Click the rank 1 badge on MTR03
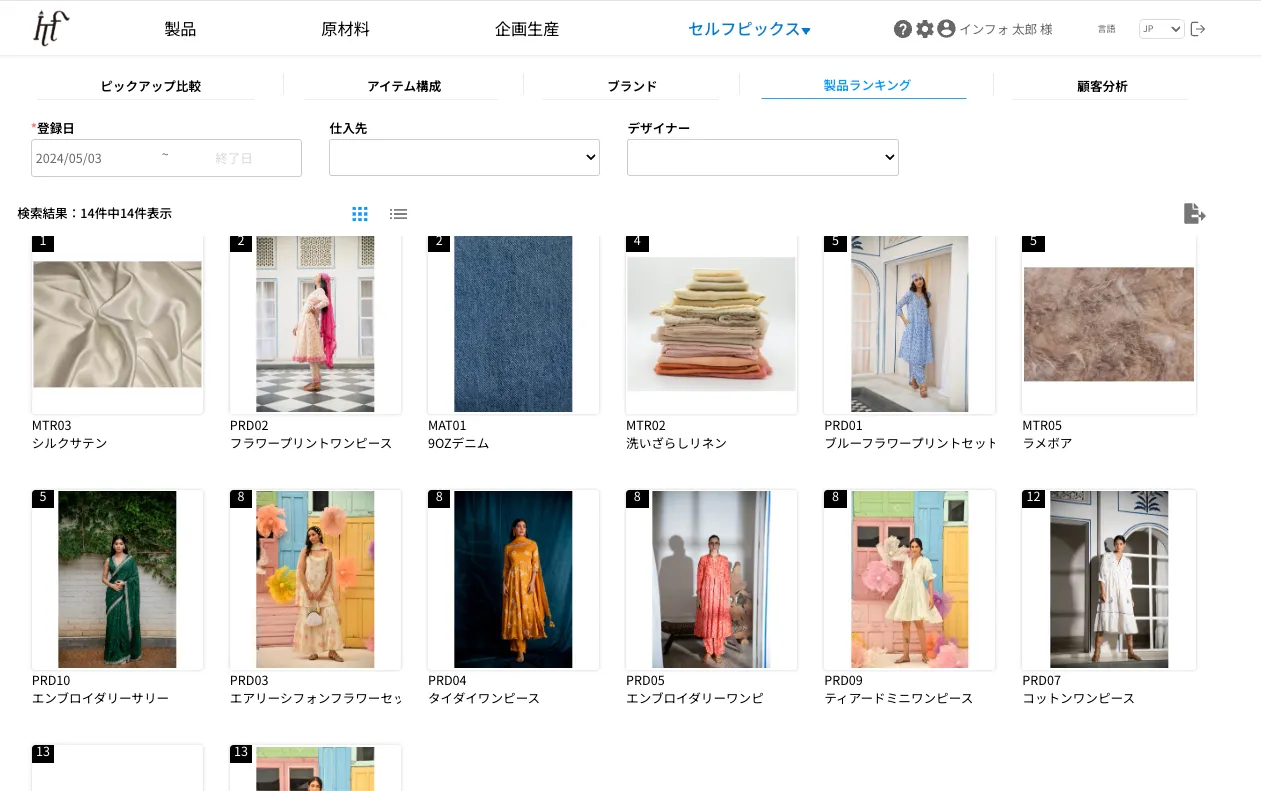The image size is (1261, 791). pyautogui.click(x=43, y=243)
